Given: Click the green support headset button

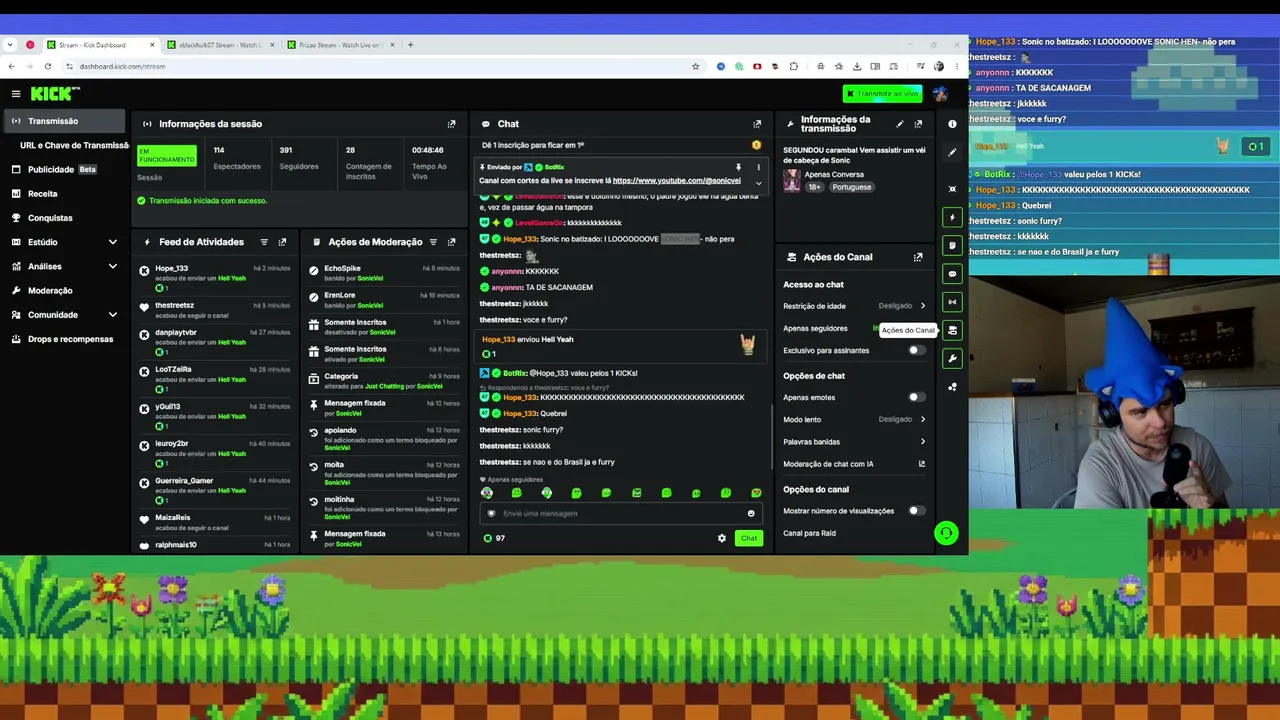Looking at the screenshot, I should pyautogui.click(x=946, y=533).
